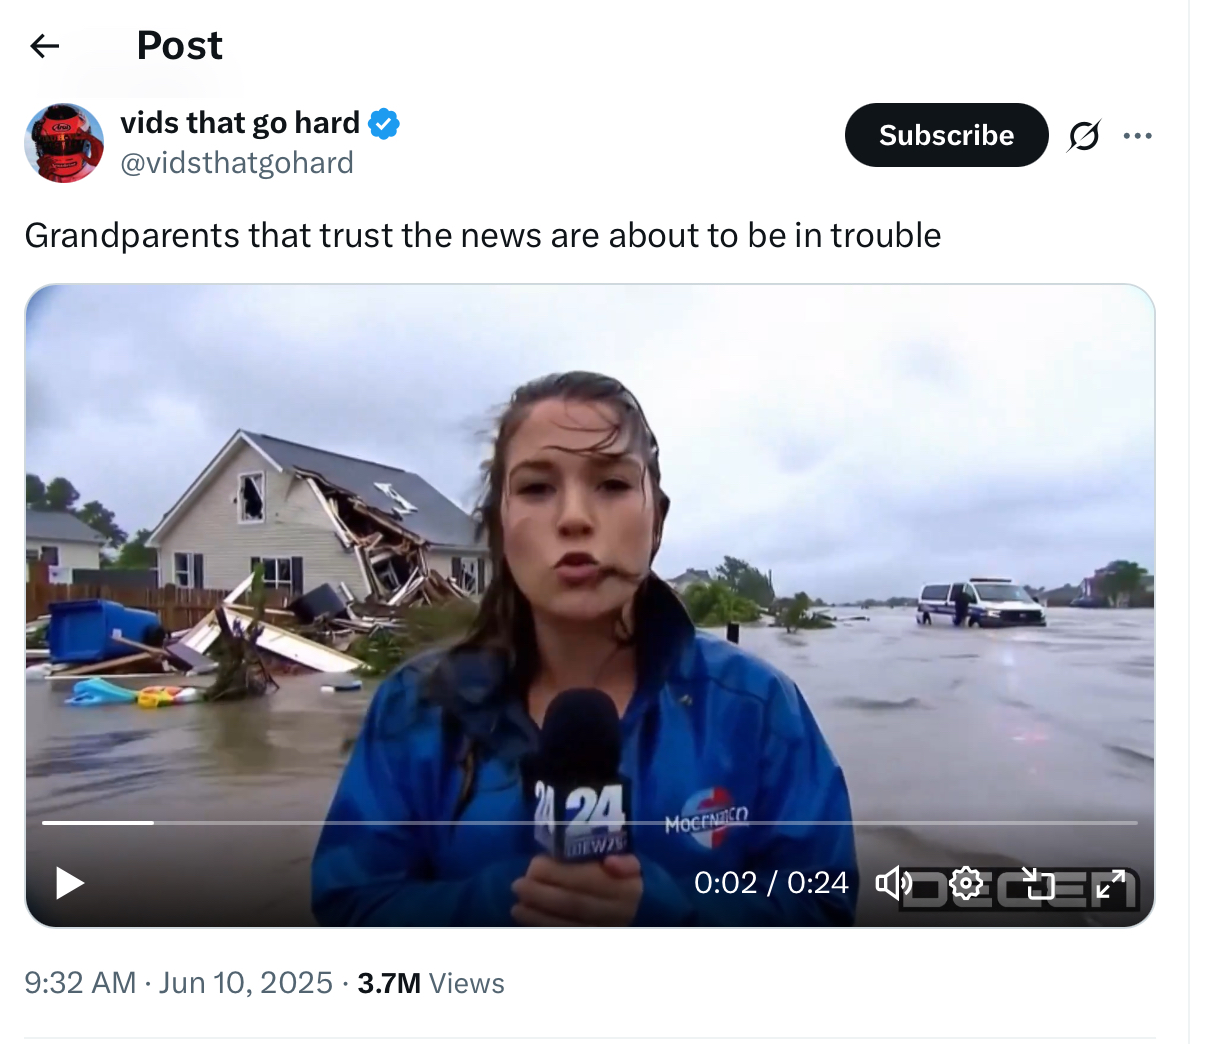1205x1044 pixels.
Task: Go back using the arrow icon
Action: (45, 46)
